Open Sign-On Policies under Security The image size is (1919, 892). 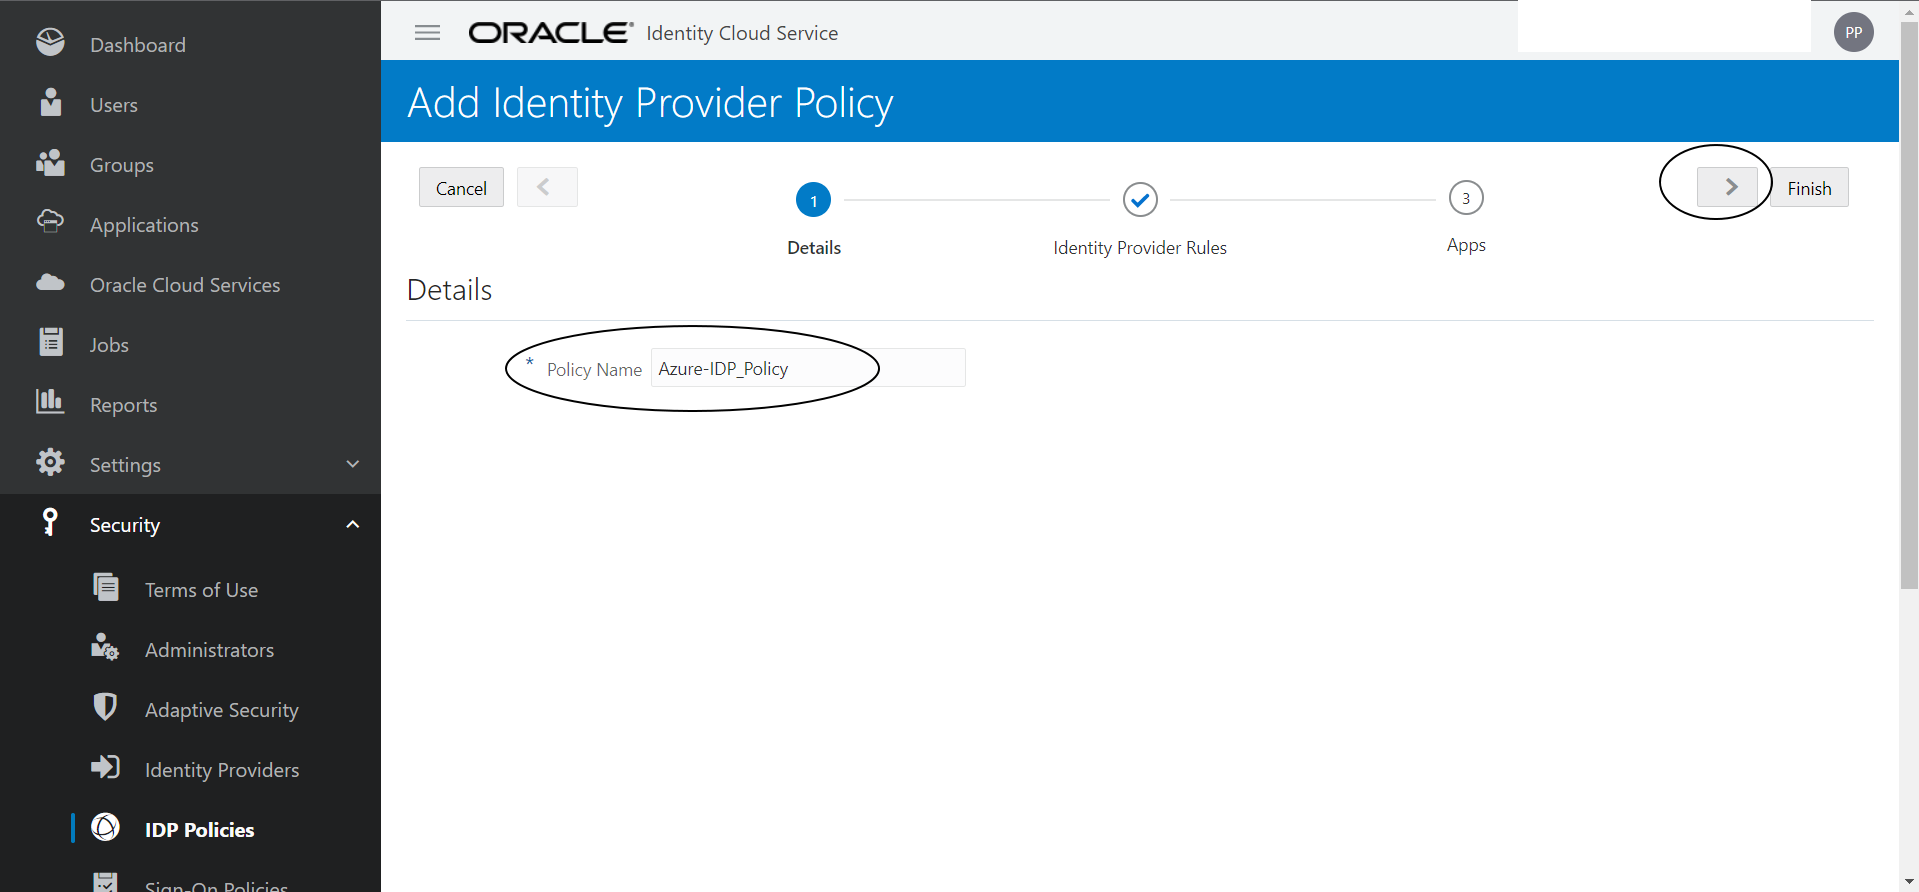(216, 884)
